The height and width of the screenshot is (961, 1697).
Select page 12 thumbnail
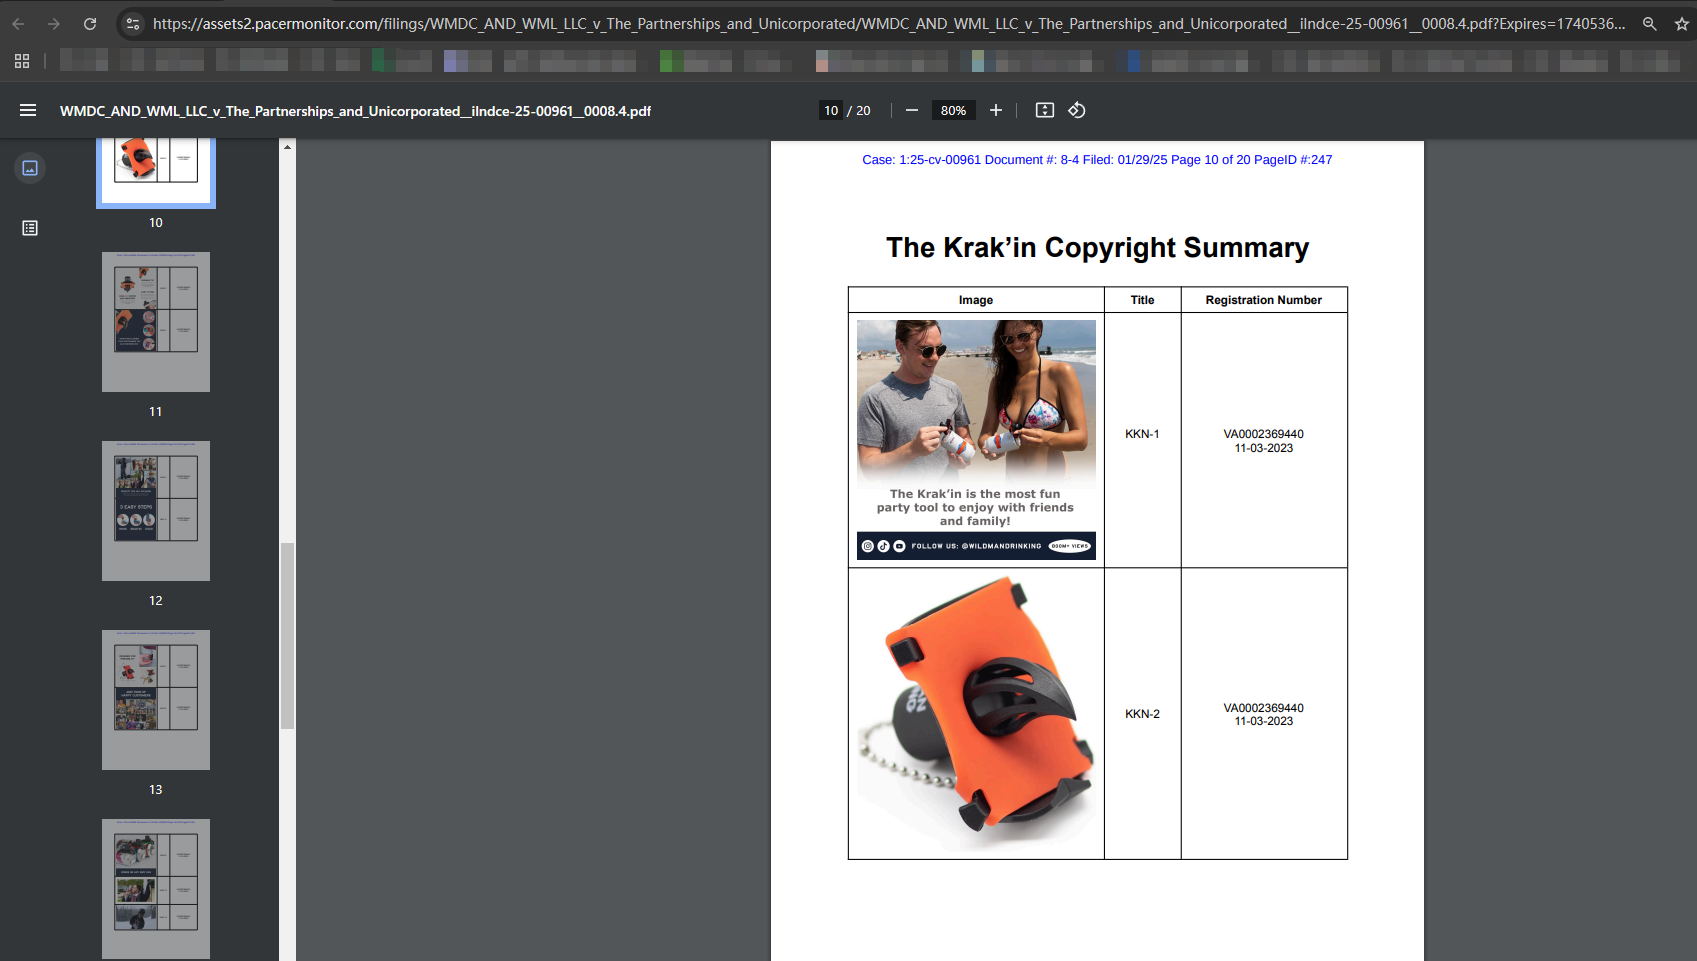156,511
